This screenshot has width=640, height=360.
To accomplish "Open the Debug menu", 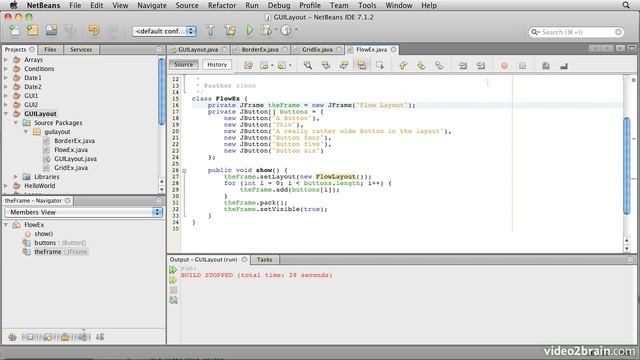I will pyautogui.click(x=279, y=5).
